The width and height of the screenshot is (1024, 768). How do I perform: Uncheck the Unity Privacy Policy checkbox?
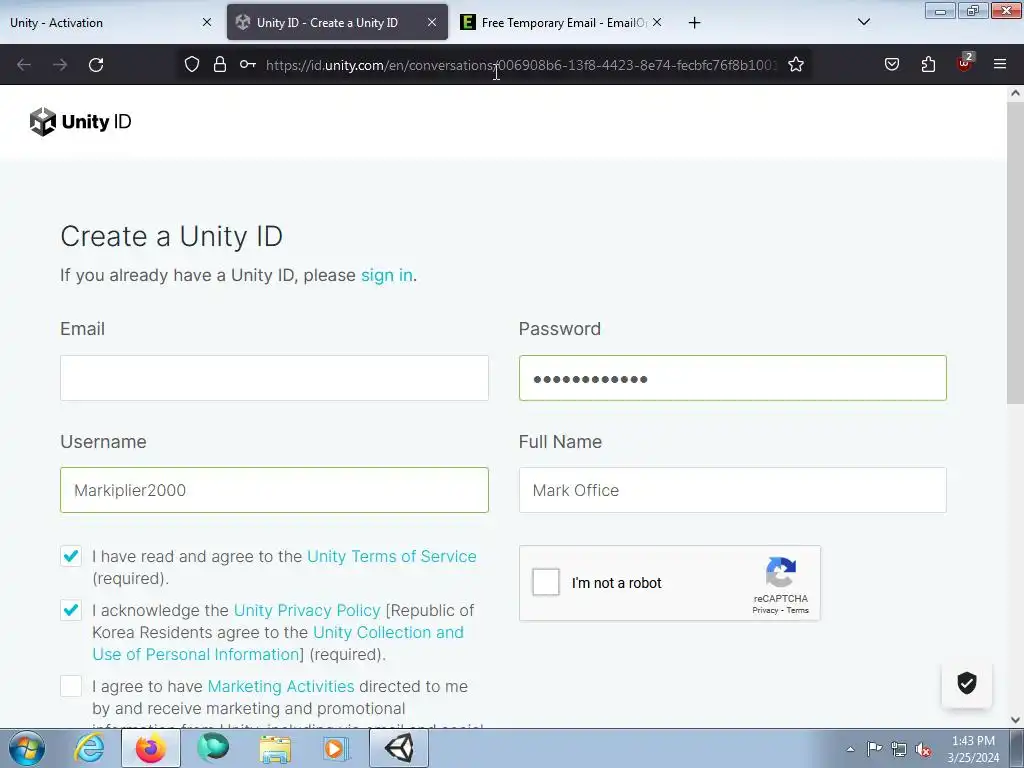coord(71,611)
